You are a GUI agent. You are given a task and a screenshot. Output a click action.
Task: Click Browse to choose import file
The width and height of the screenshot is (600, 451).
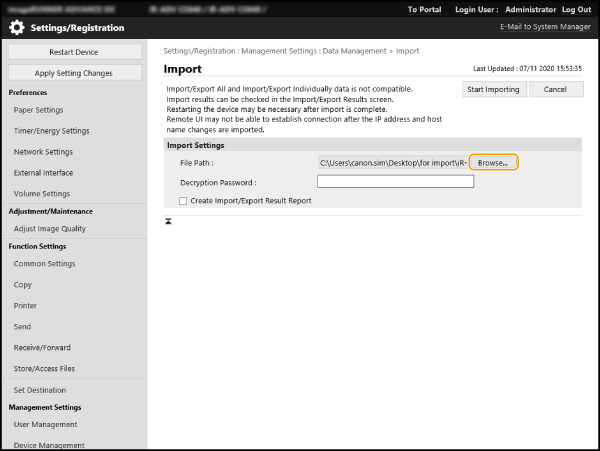pyautogui.click(x=493, y=162)
